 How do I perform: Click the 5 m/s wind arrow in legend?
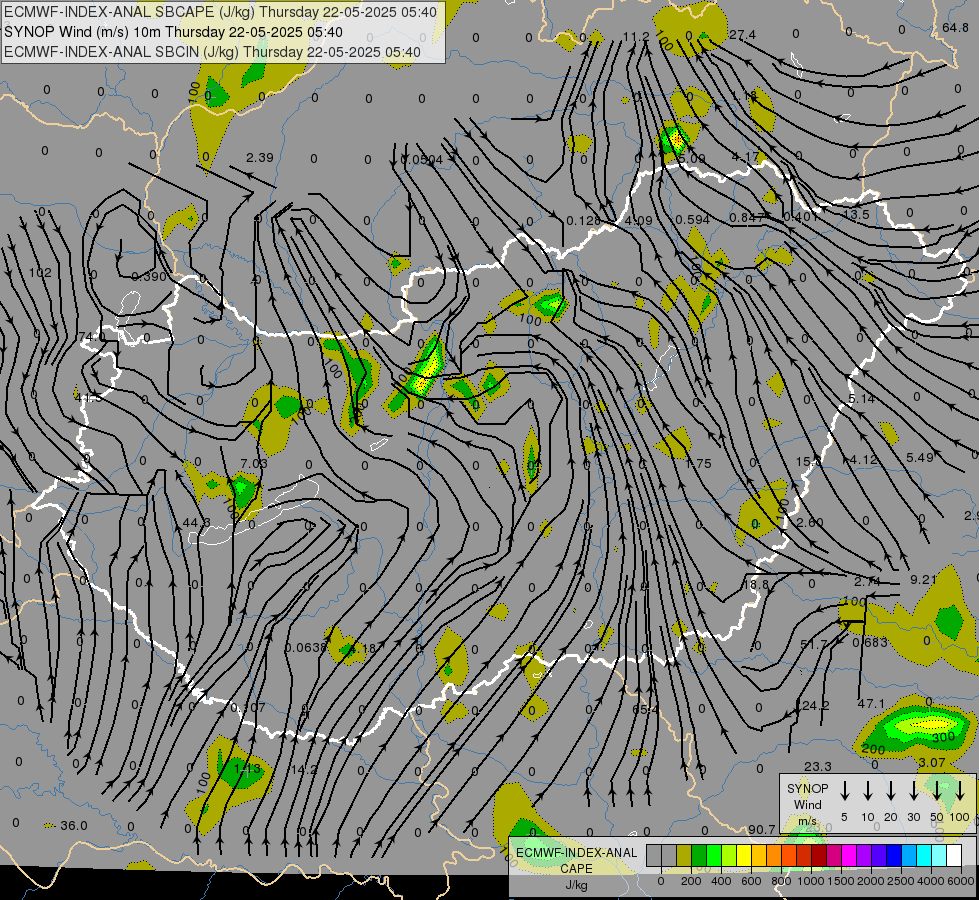[844, 790]
